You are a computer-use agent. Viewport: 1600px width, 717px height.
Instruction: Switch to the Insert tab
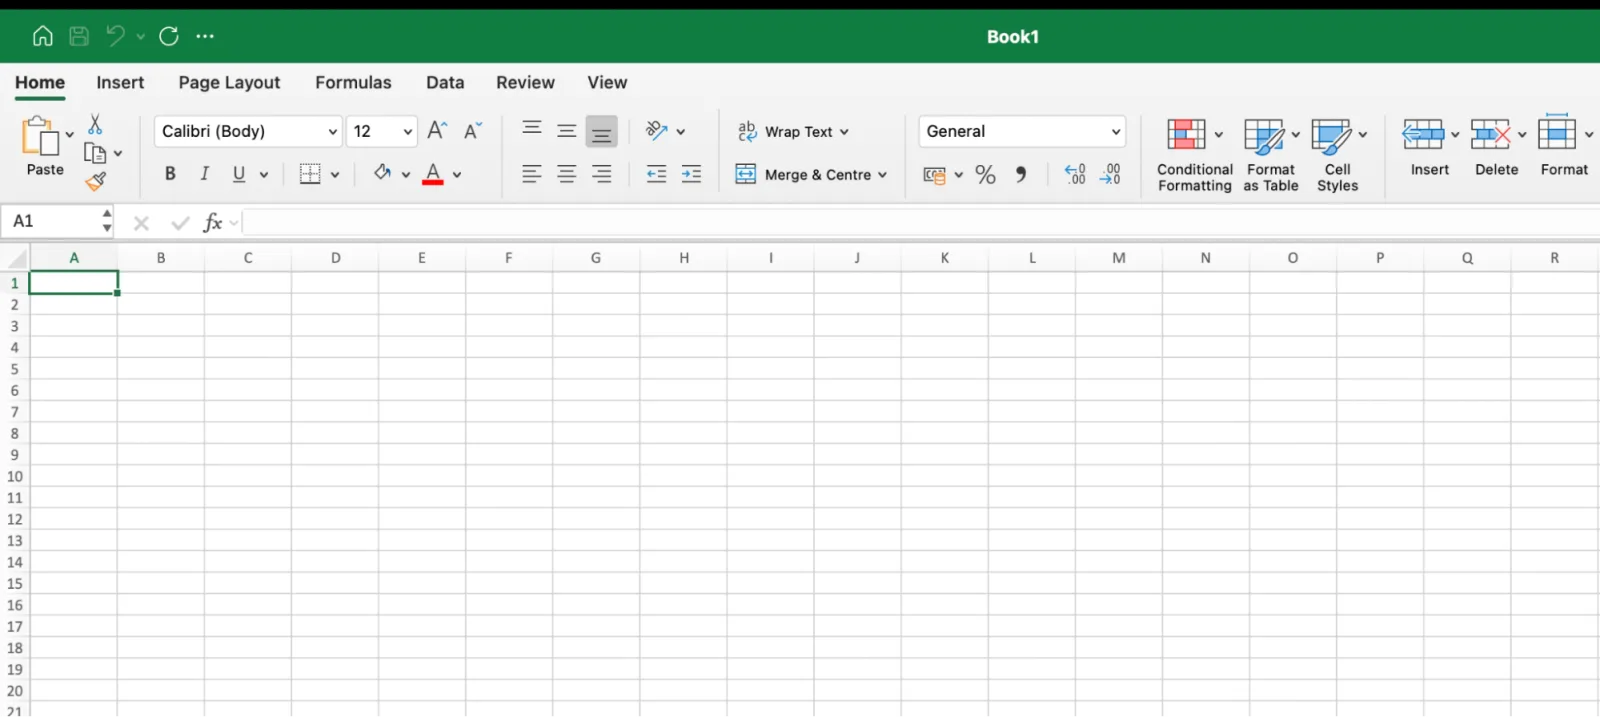coord(120,82)
